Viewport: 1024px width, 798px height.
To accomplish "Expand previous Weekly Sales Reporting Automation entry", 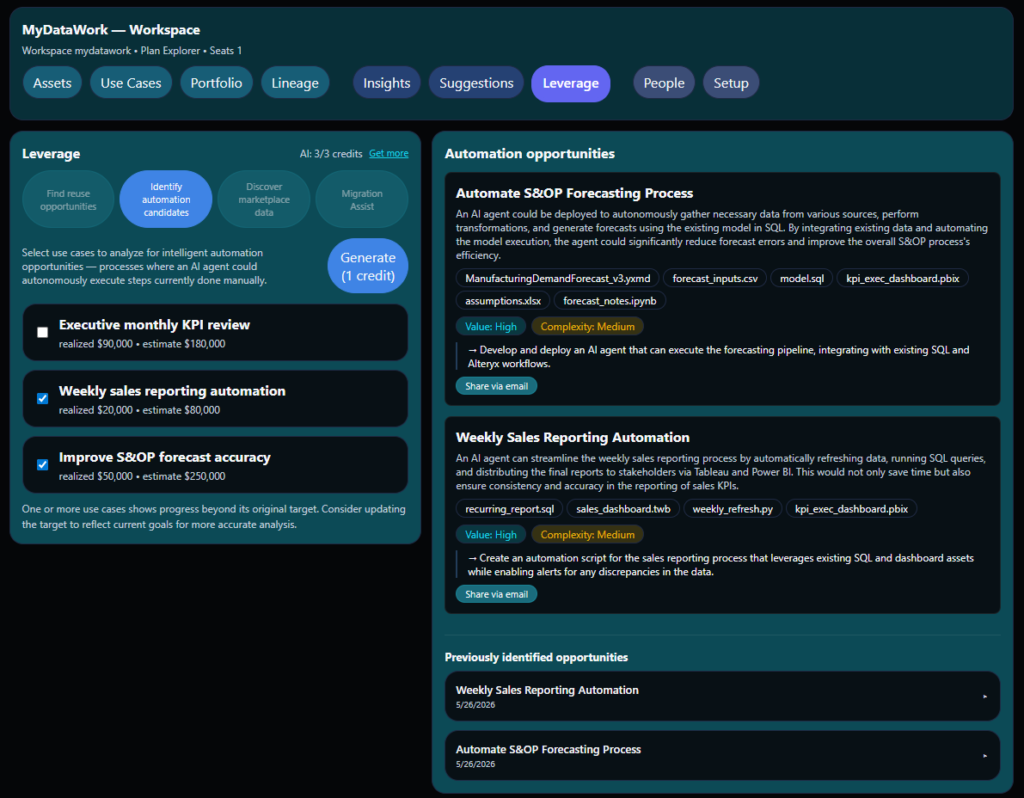I will [722, 696].
